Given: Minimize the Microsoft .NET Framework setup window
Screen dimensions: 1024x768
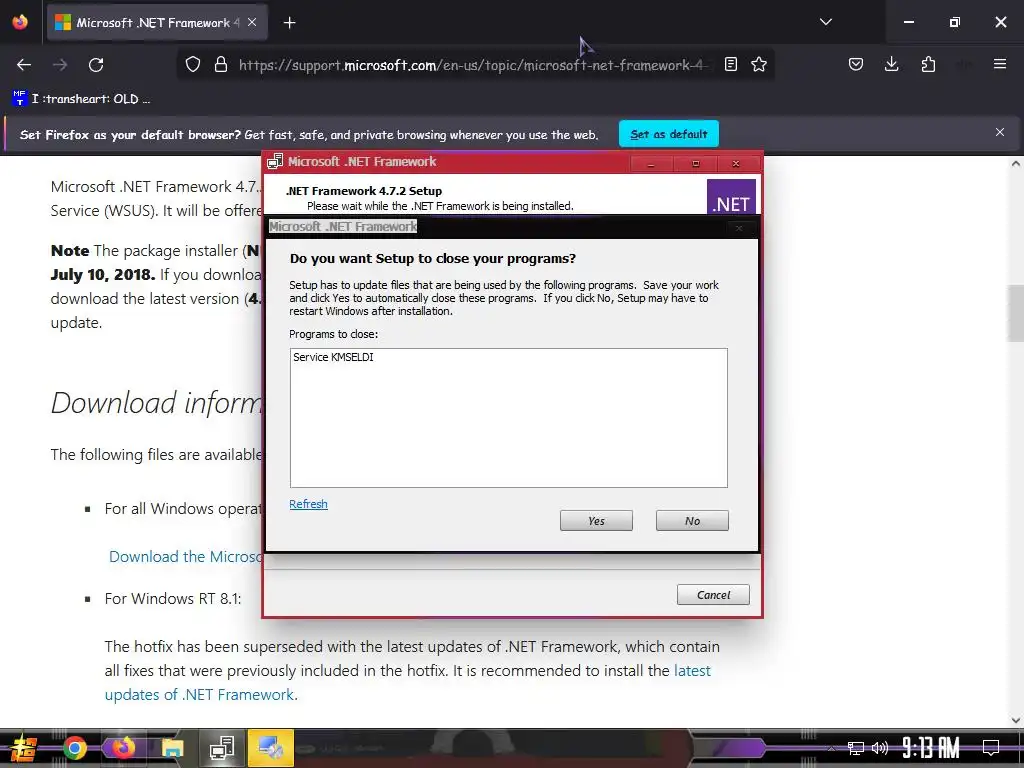Looking at the screenshot, I should pyautogui.click(x=650, y=163).
